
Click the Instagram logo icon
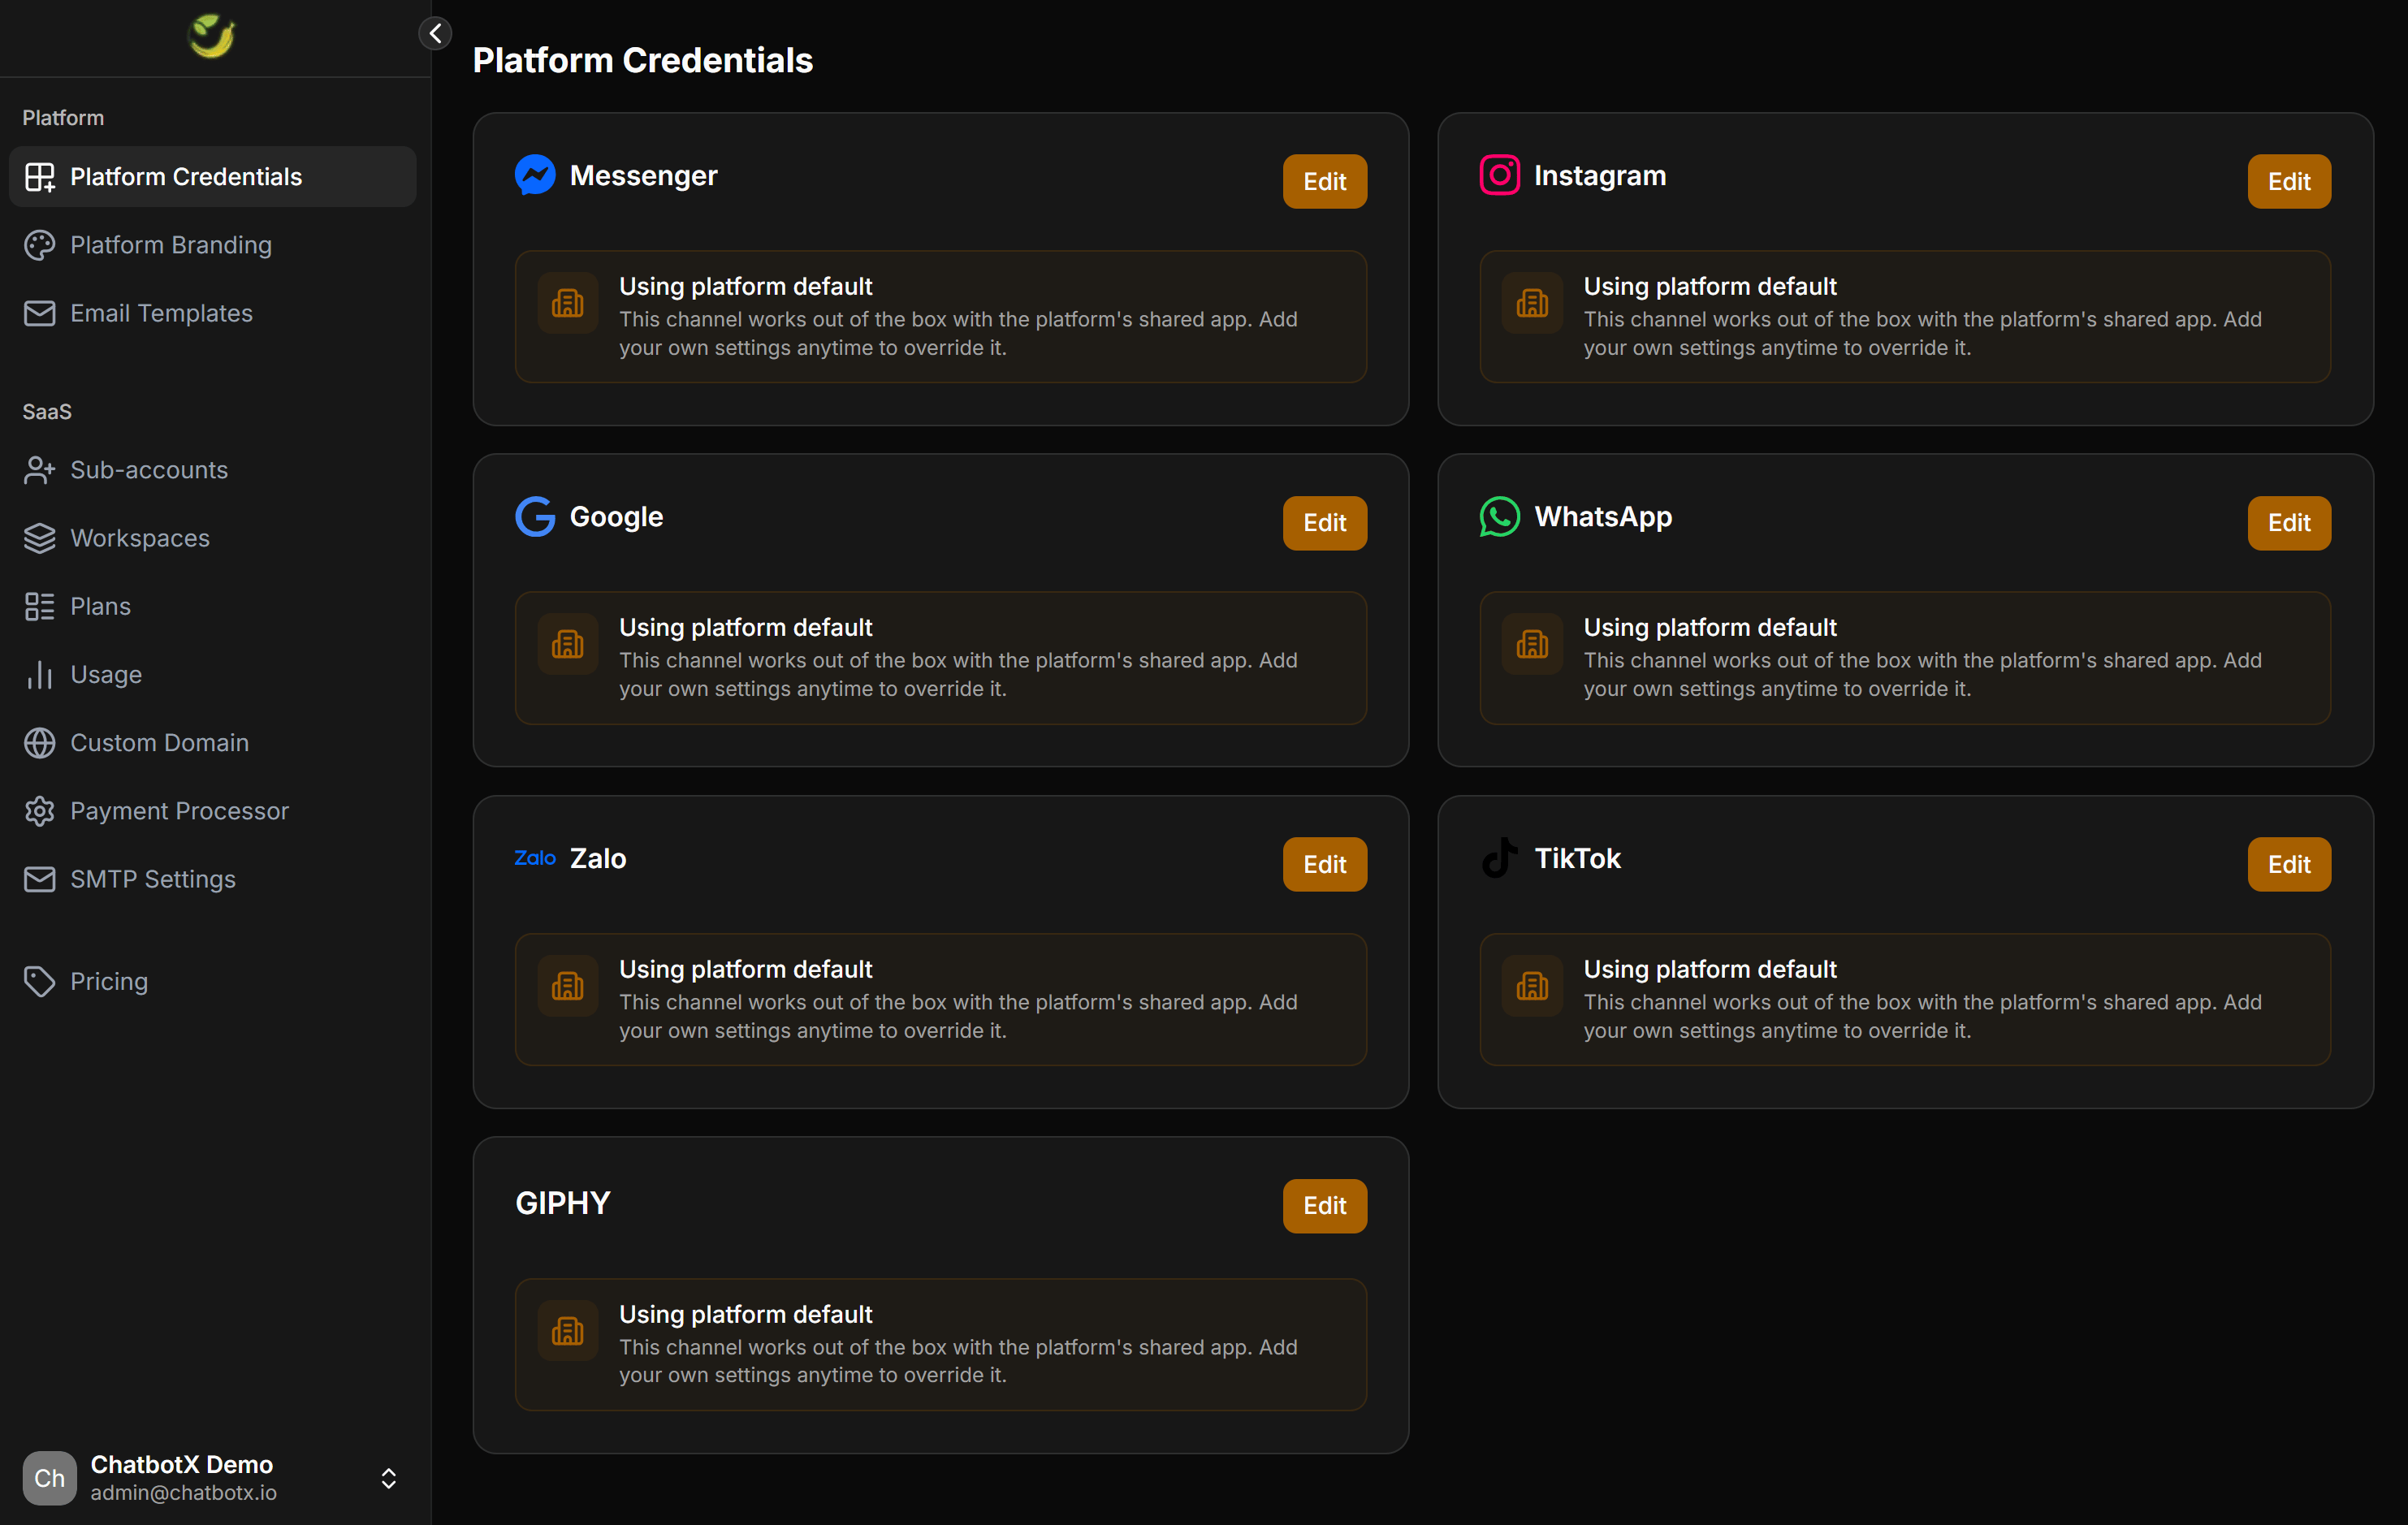1499,175
